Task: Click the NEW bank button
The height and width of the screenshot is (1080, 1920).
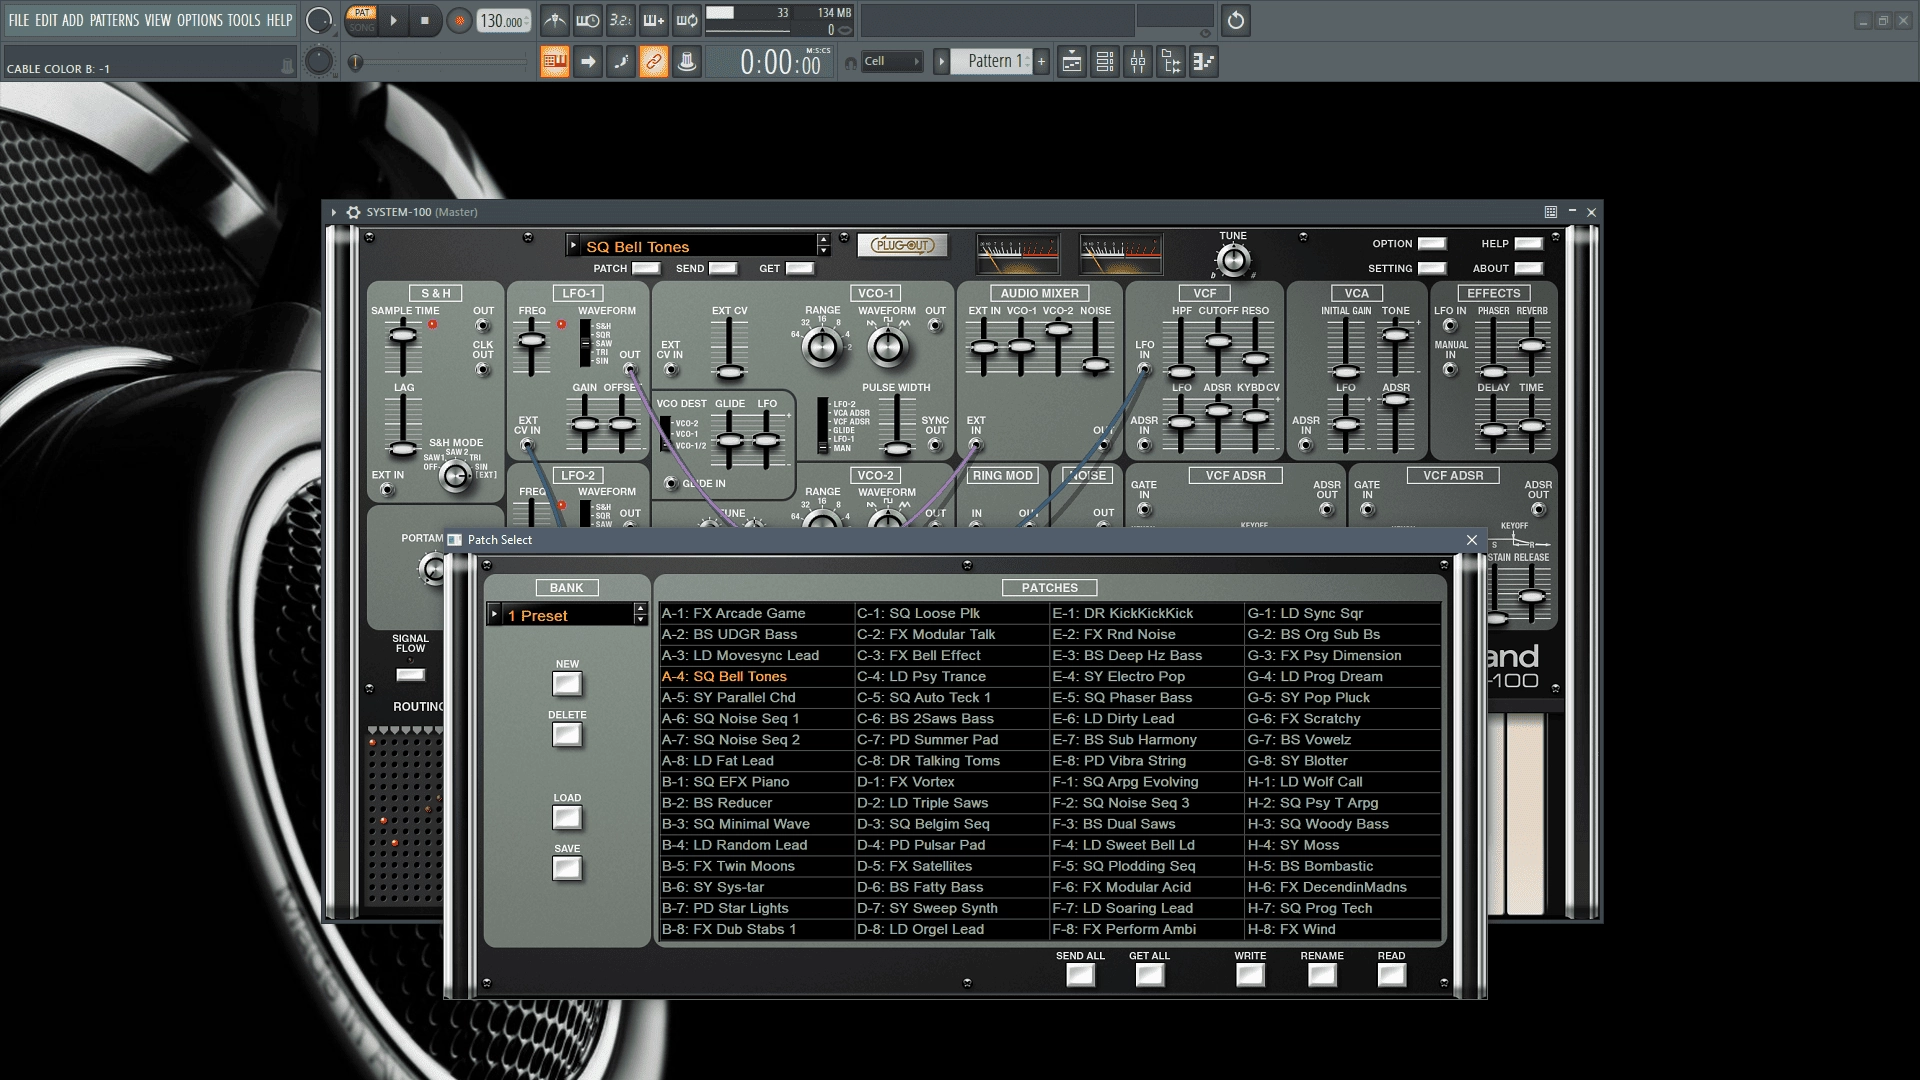Action: 567,684
